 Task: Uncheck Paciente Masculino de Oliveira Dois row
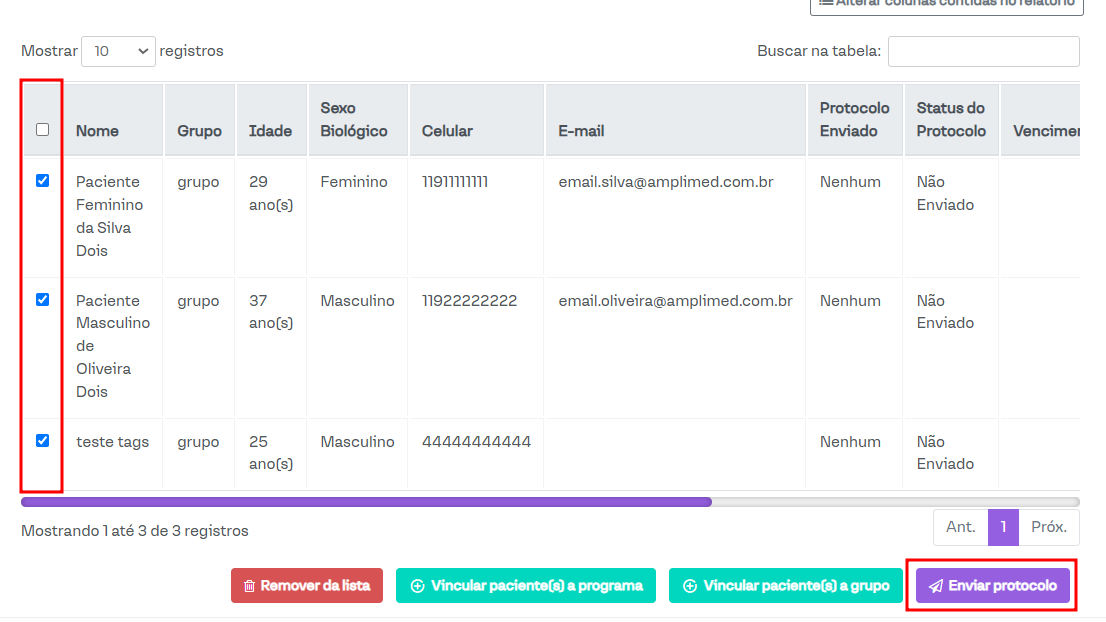[42, 299]
